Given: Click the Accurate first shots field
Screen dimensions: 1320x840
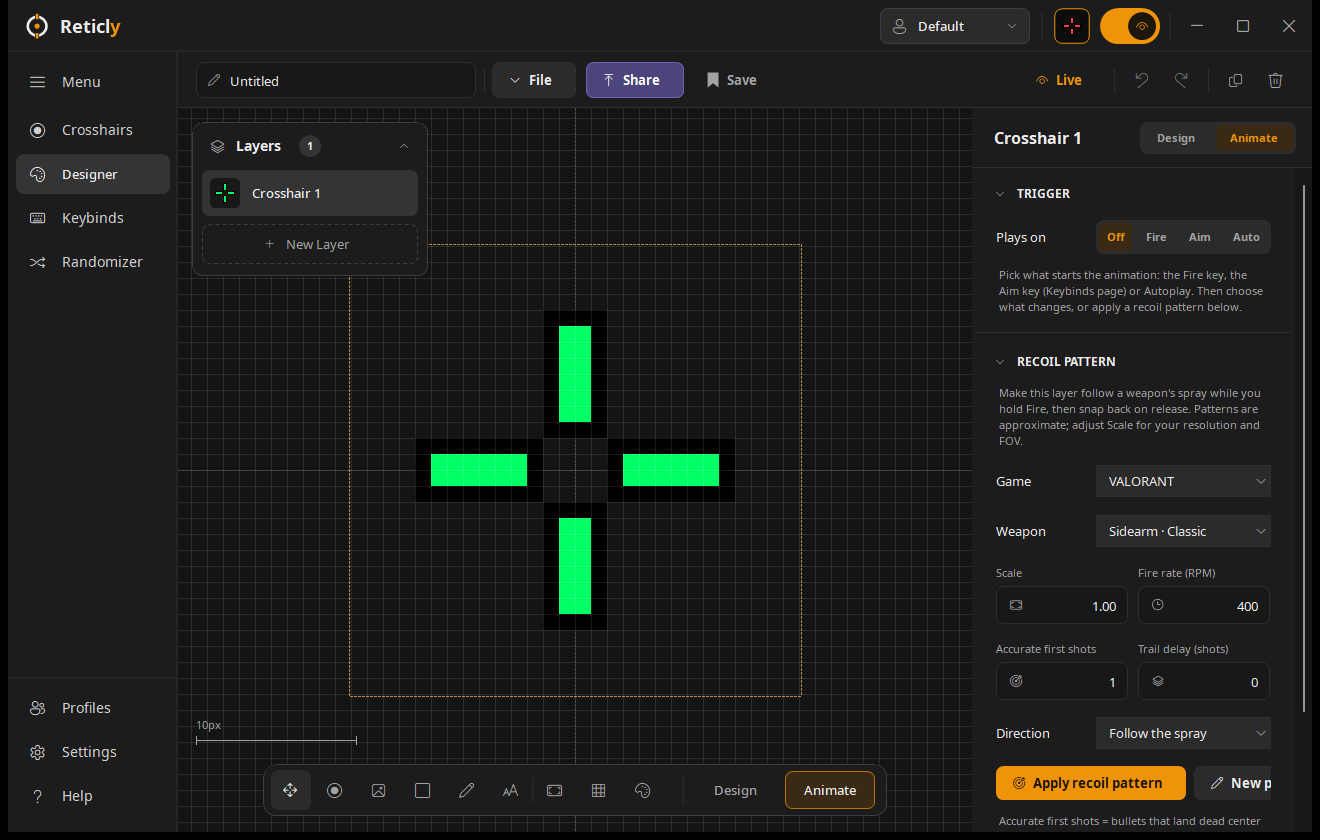Looking at the screenshot, I should pyautogui.click(x=1062, y=681).
